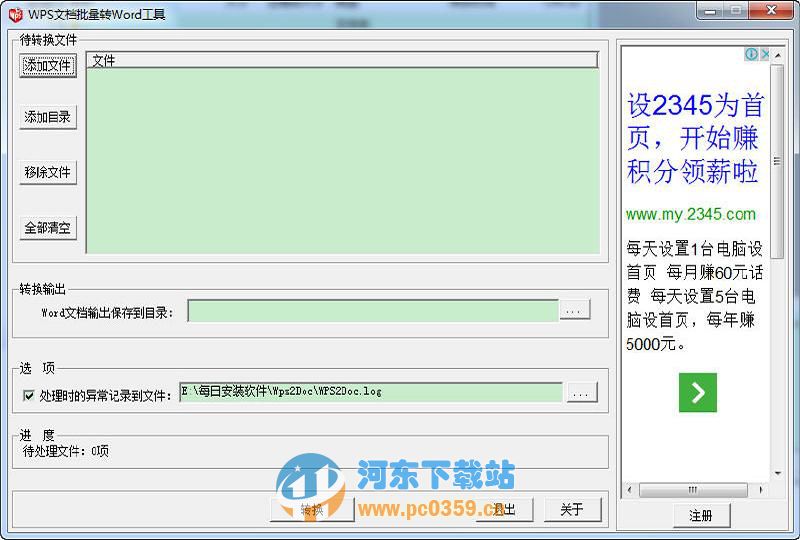The width and height of the screenshot is (800, 540).
Task: Click the WPS2Doc.log path field
Action: point(370,391)
